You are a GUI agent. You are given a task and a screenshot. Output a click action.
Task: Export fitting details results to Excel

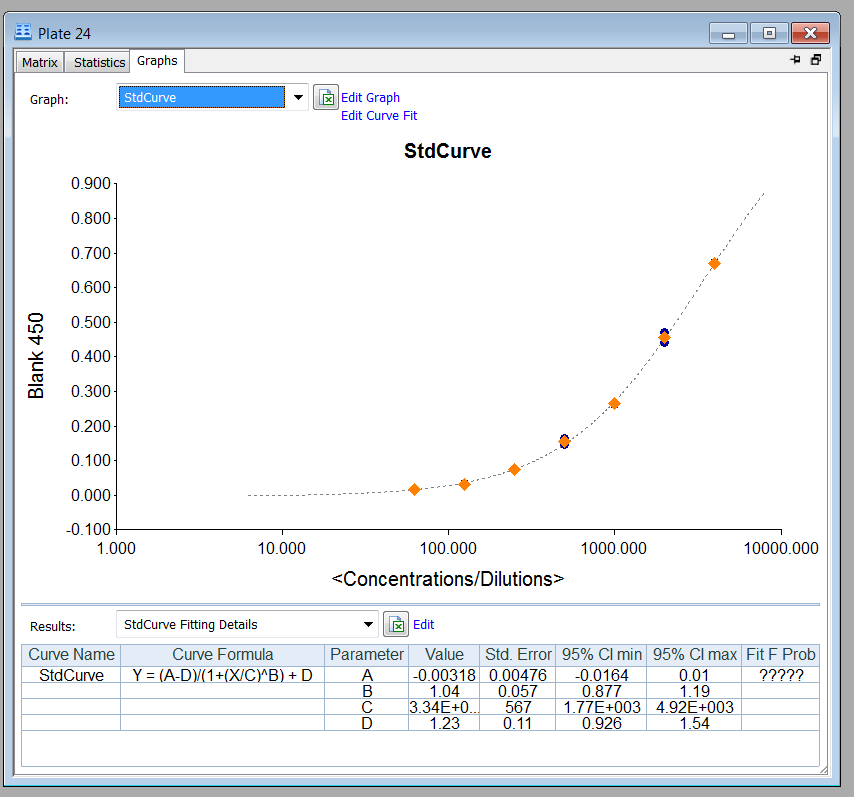pos(397,624)
